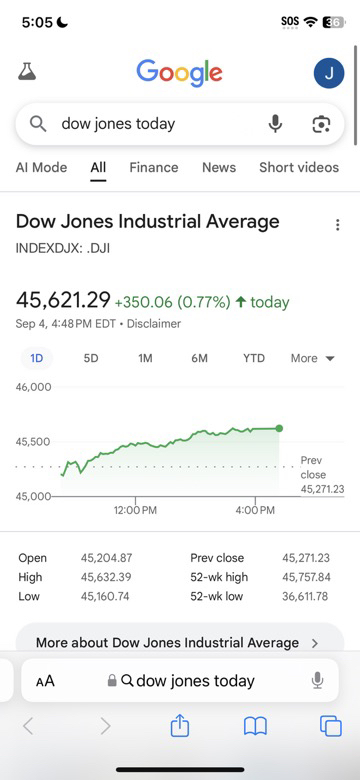Select the 1M chart range
360x780 pixels.
pyautogui.click(x=145, y=358)
